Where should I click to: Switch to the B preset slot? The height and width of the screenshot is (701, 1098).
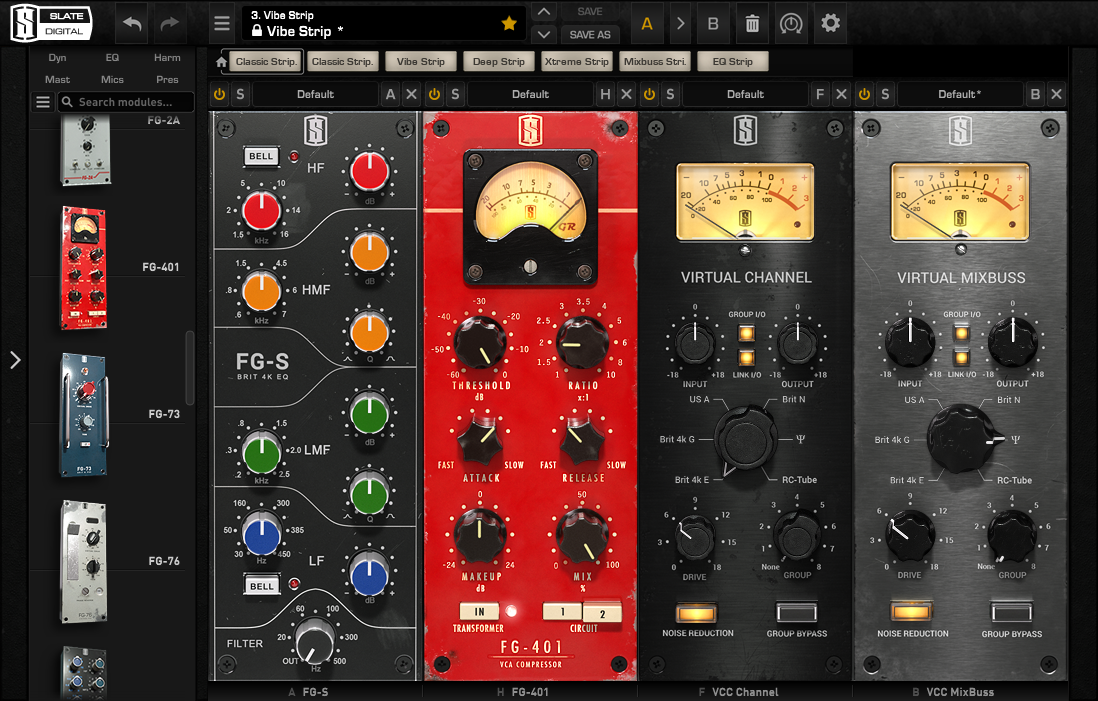(713, 23)
